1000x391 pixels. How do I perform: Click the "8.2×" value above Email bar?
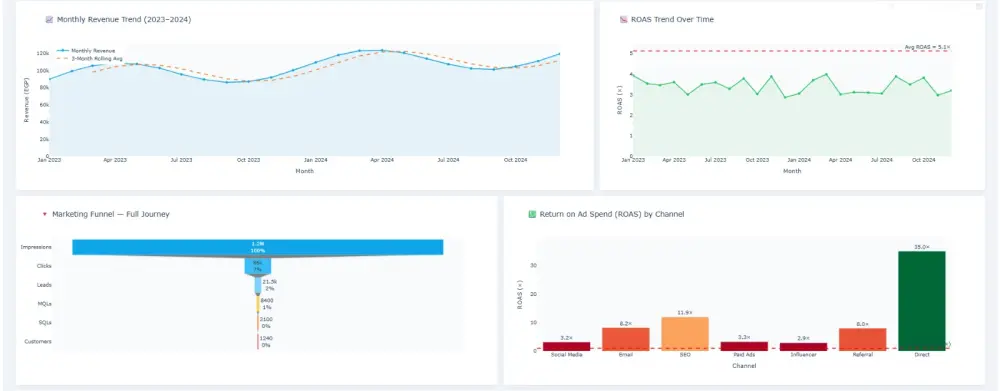click(x=626, y=324)
